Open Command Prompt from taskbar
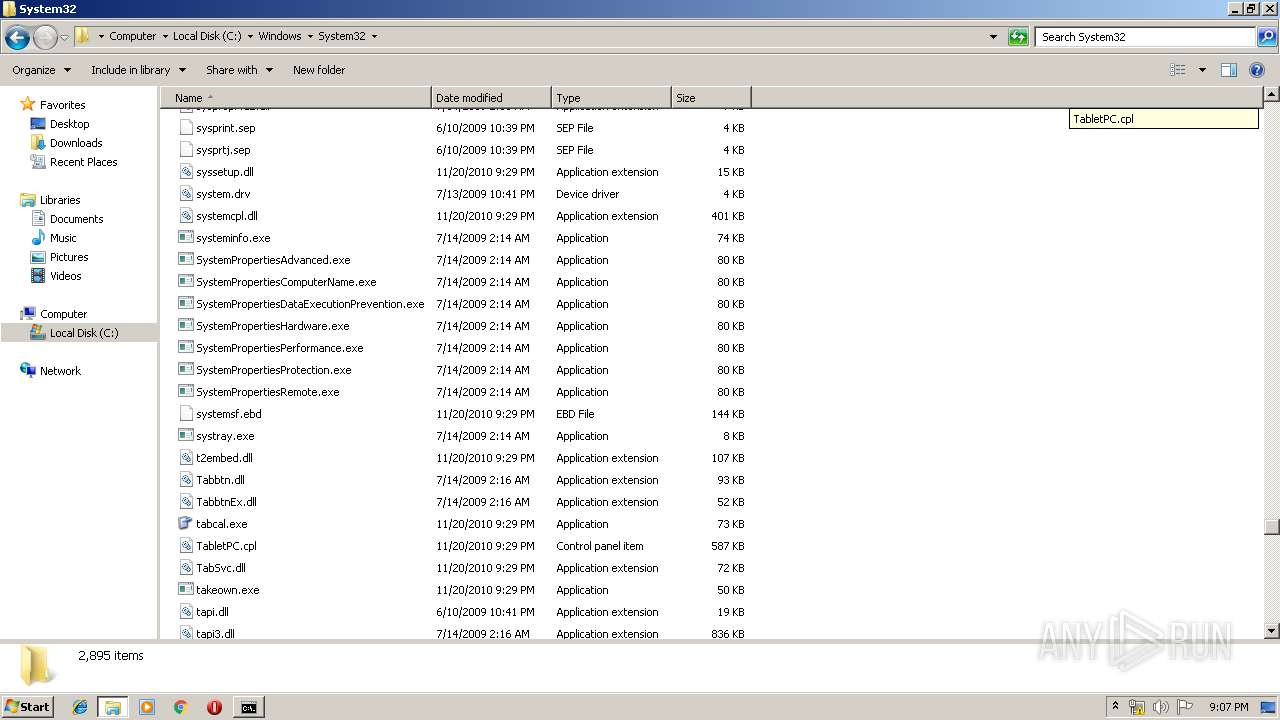The image size is (1280, 720). (x=249, y=707)
